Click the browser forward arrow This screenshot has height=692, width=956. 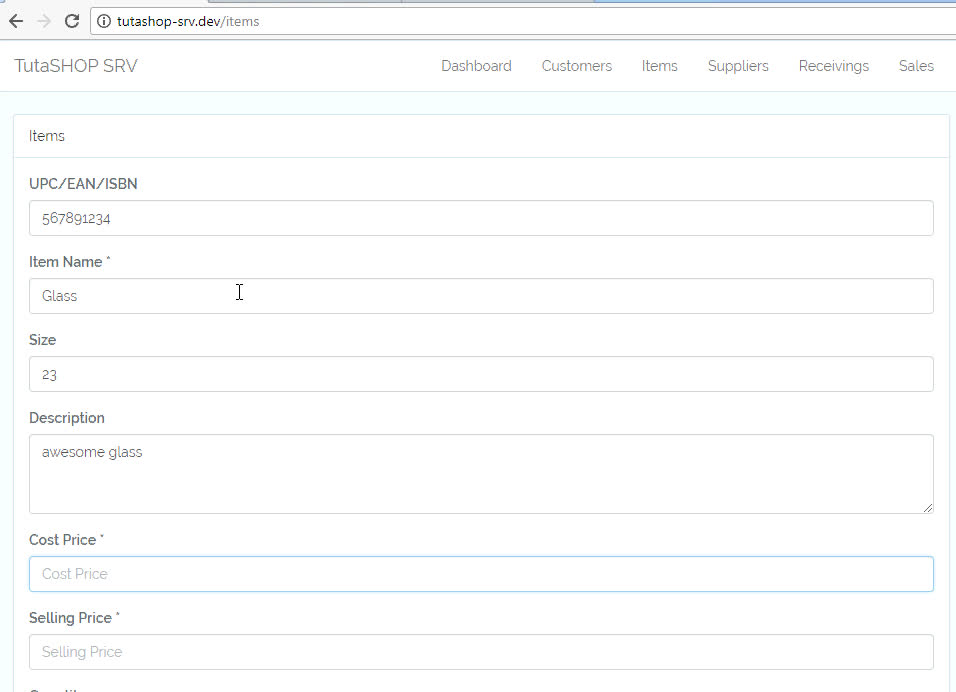tap(43, 21)
